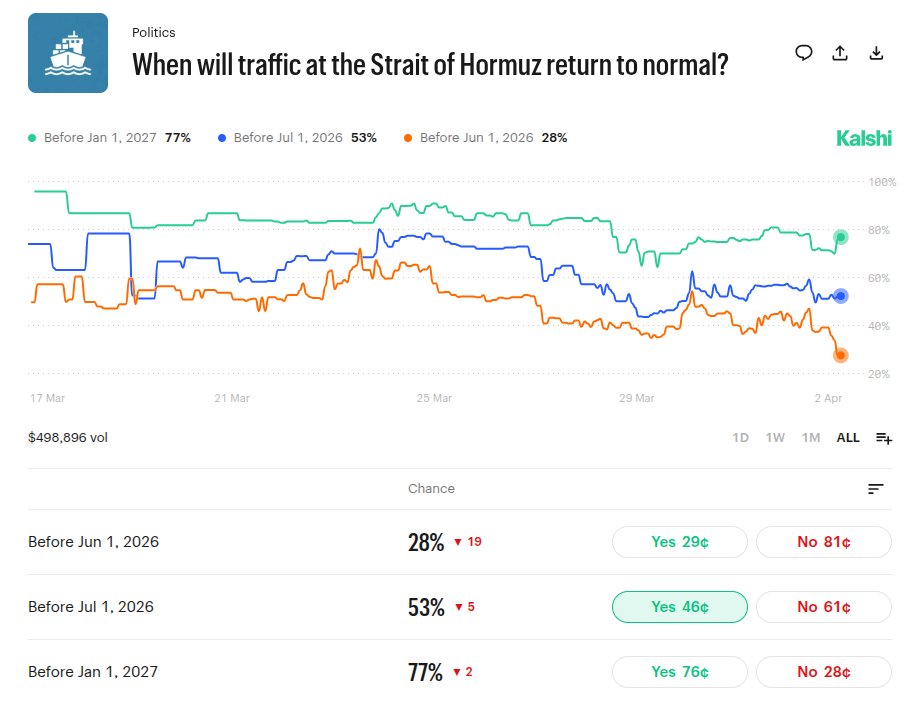Toggle the orange Before Jun 1, 2026 legend
923x701 pixels.
coord(485,138)
